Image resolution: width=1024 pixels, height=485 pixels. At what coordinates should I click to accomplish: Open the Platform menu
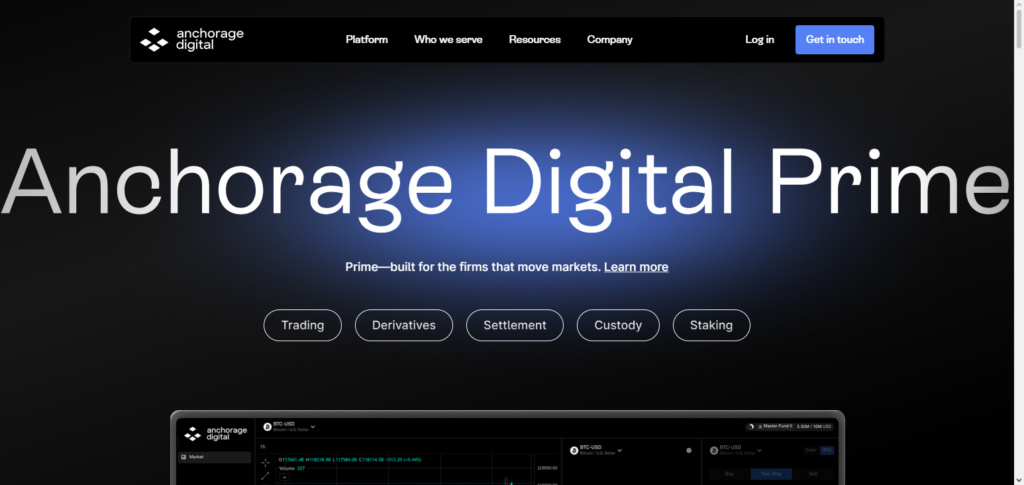pos(366,39)
